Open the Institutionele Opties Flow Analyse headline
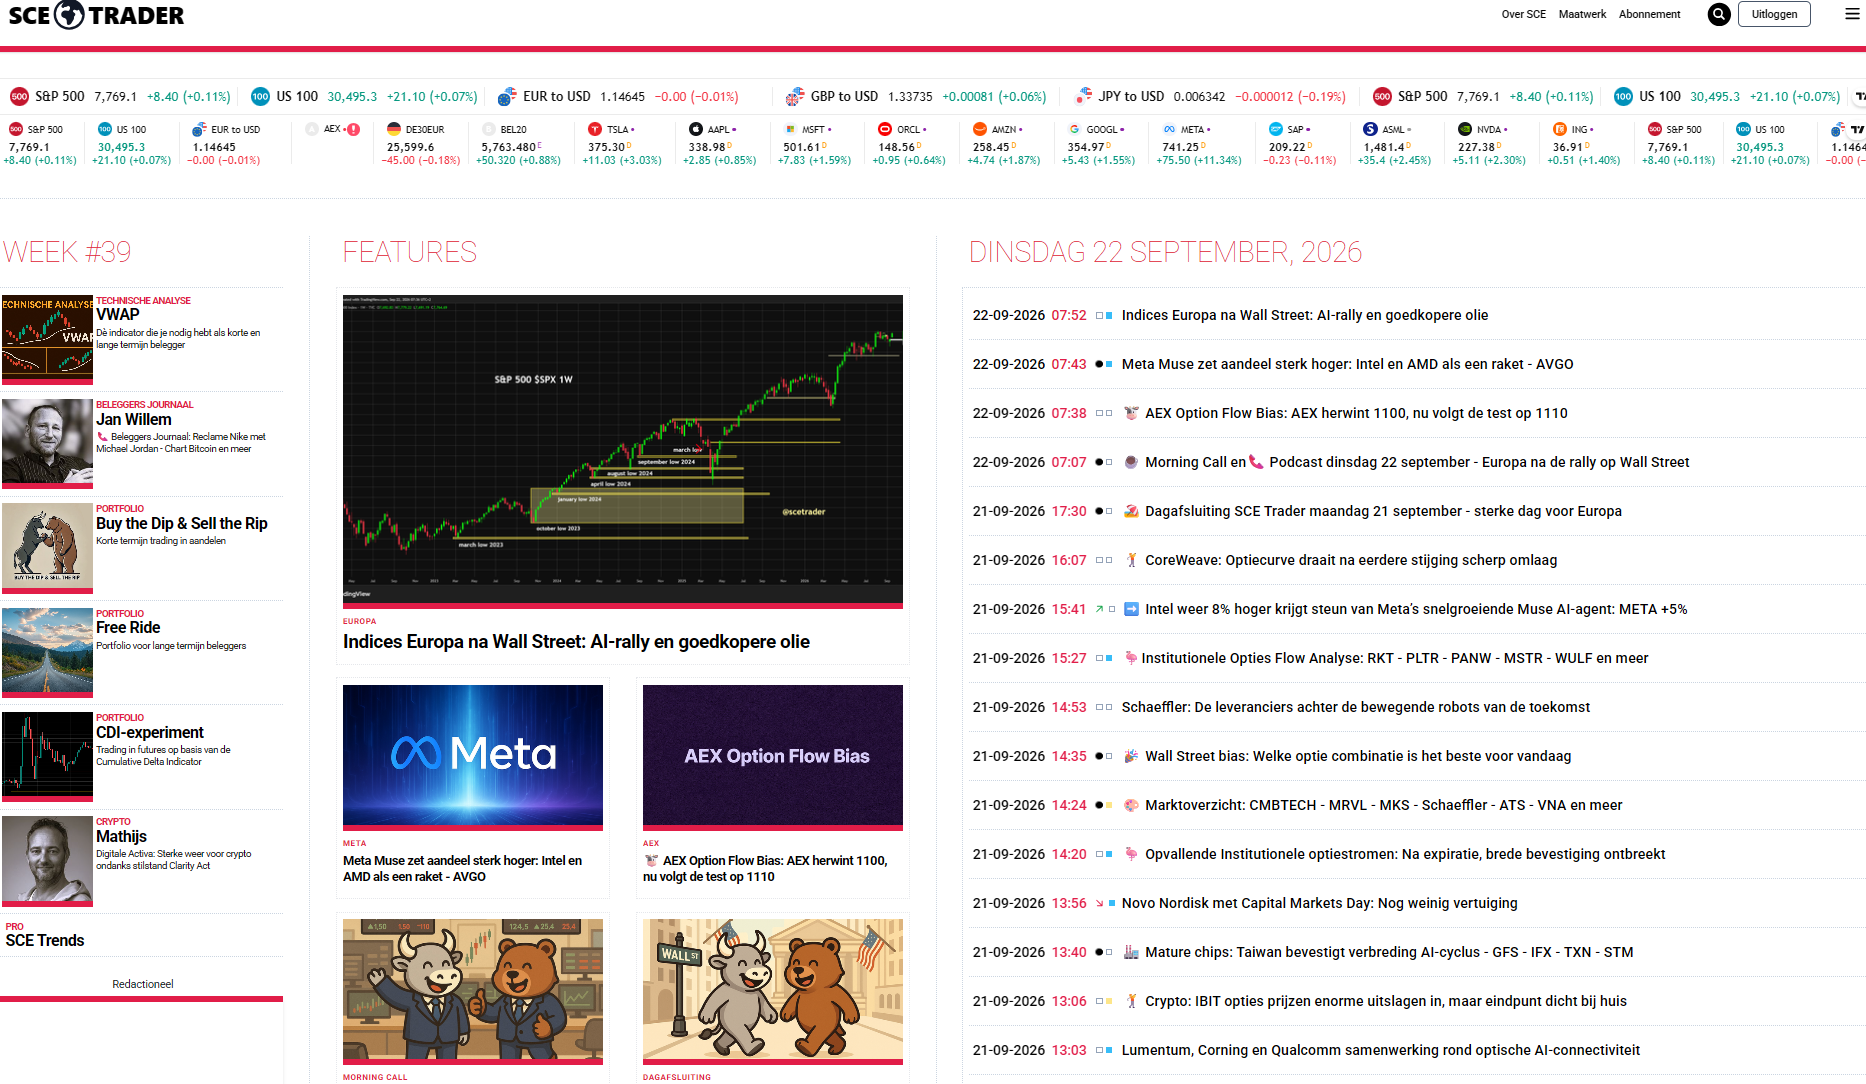This screenshot has height=1084, width=1866. [x=1395, y=658]
